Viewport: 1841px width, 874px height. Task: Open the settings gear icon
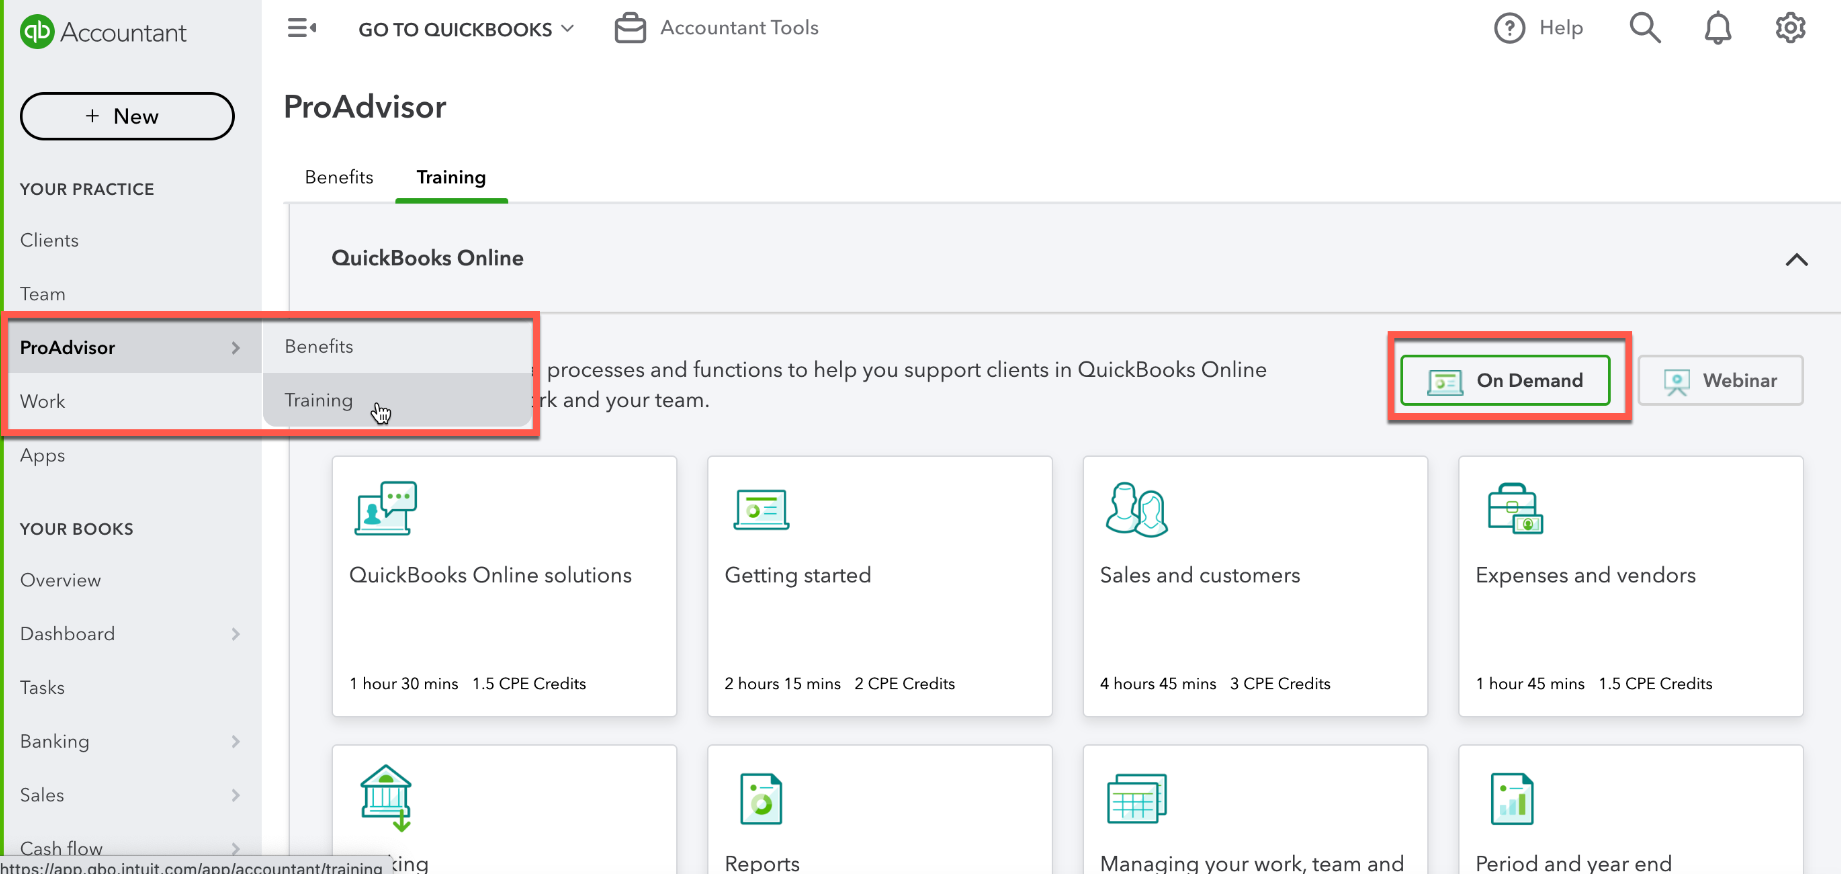coord(1791,28)
